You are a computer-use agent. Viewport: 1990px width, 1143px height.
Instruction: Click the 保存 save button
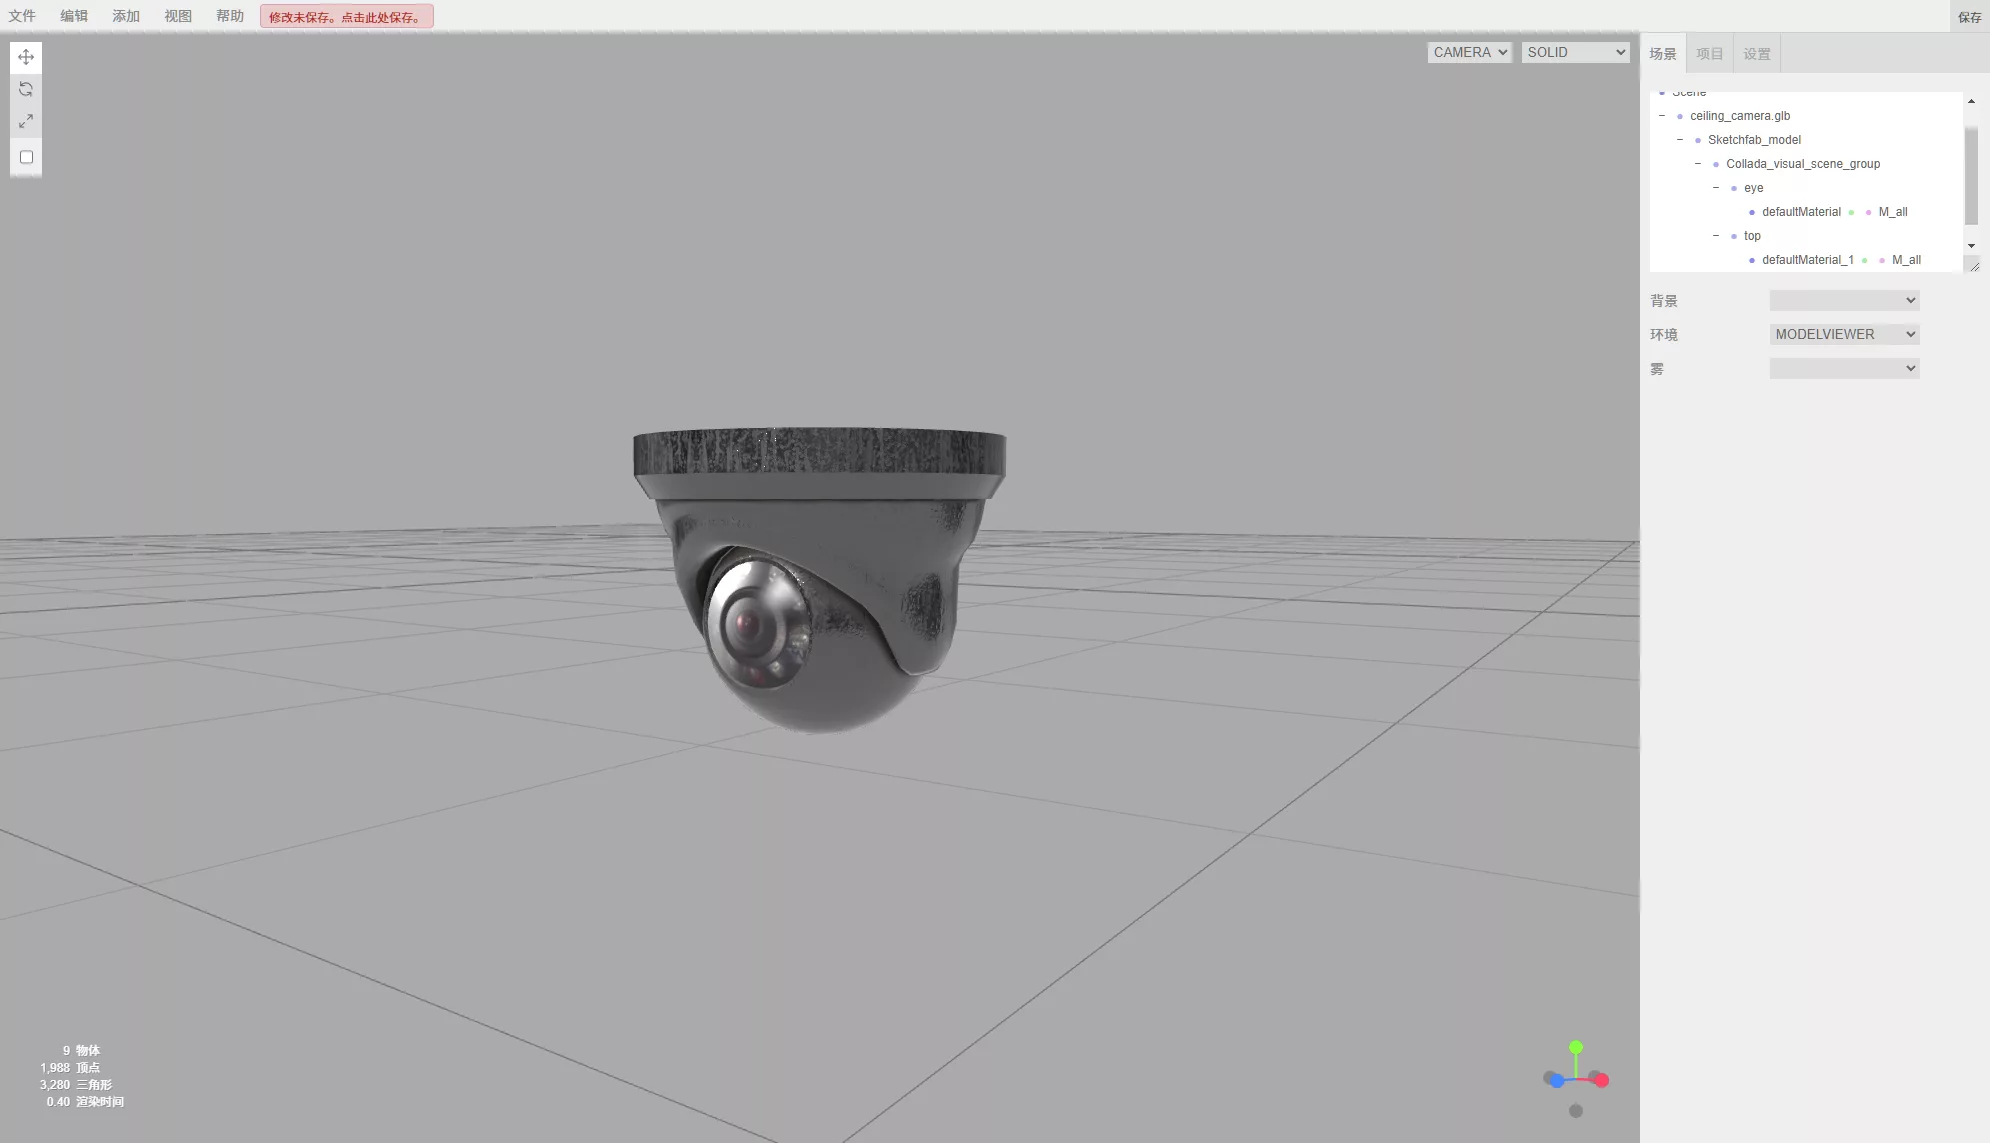pyautogui.click(x=1969, y=17)
